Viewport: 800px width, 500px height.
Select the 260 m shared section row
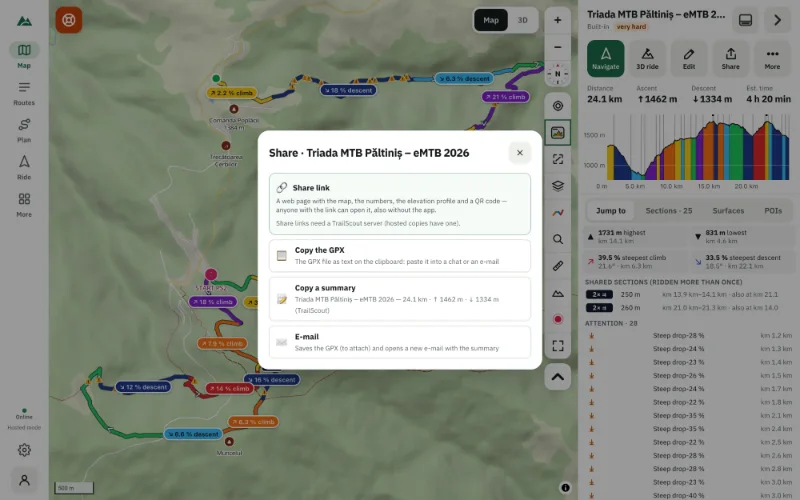point(689,308)
